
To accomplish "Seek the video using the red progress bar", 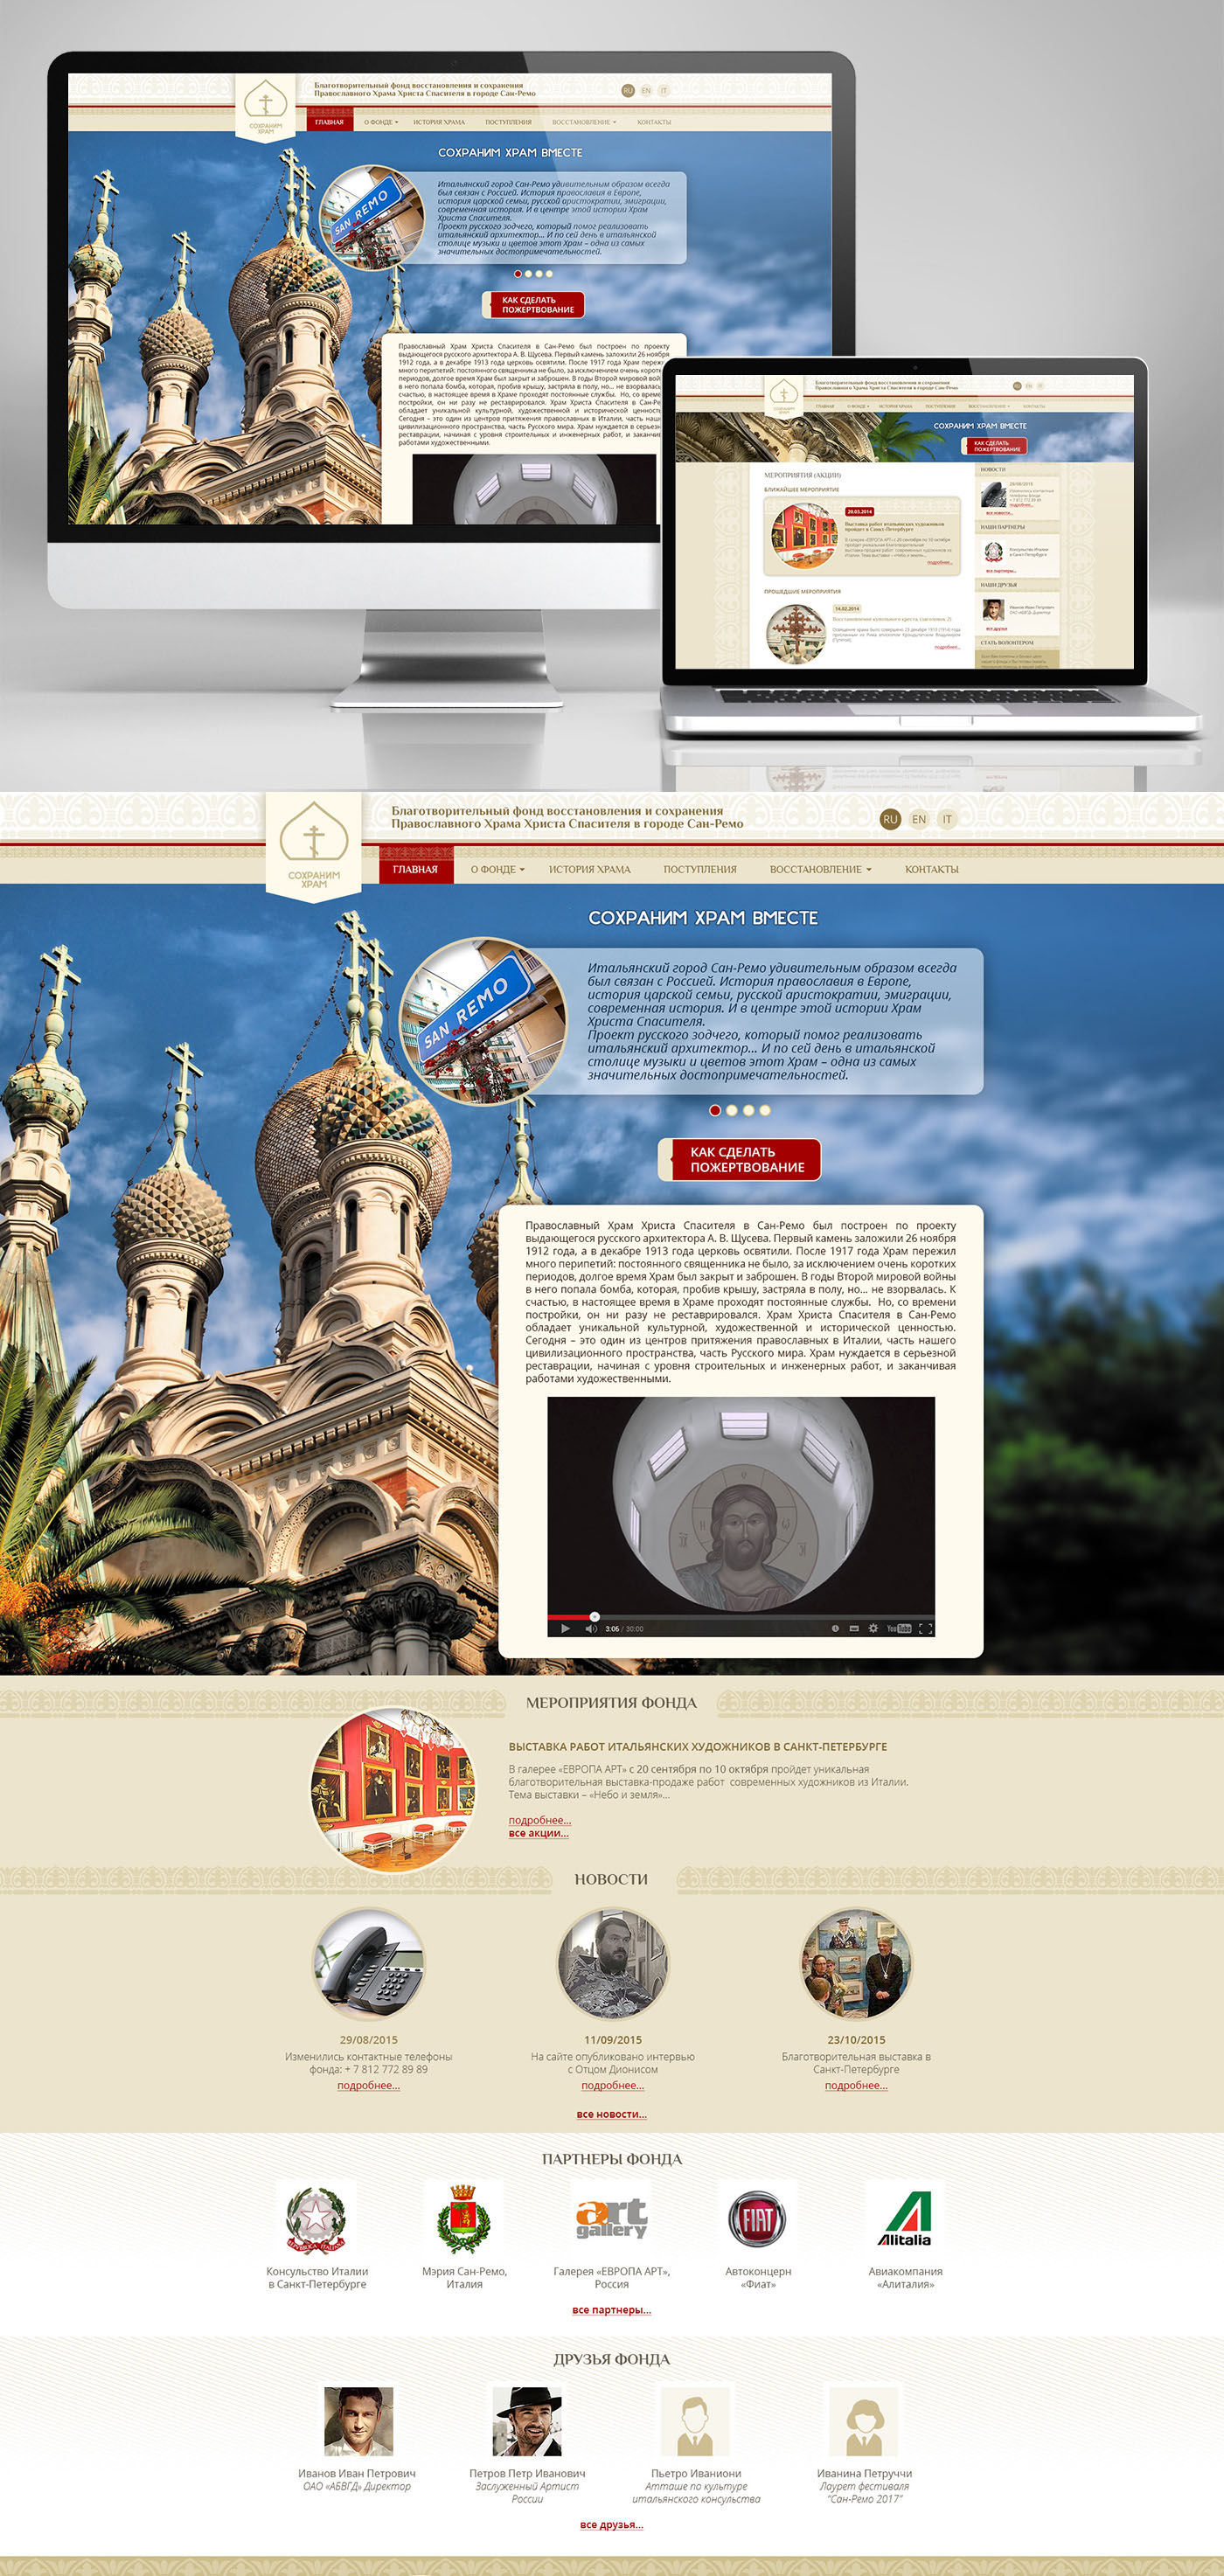I will (741, 1616).
